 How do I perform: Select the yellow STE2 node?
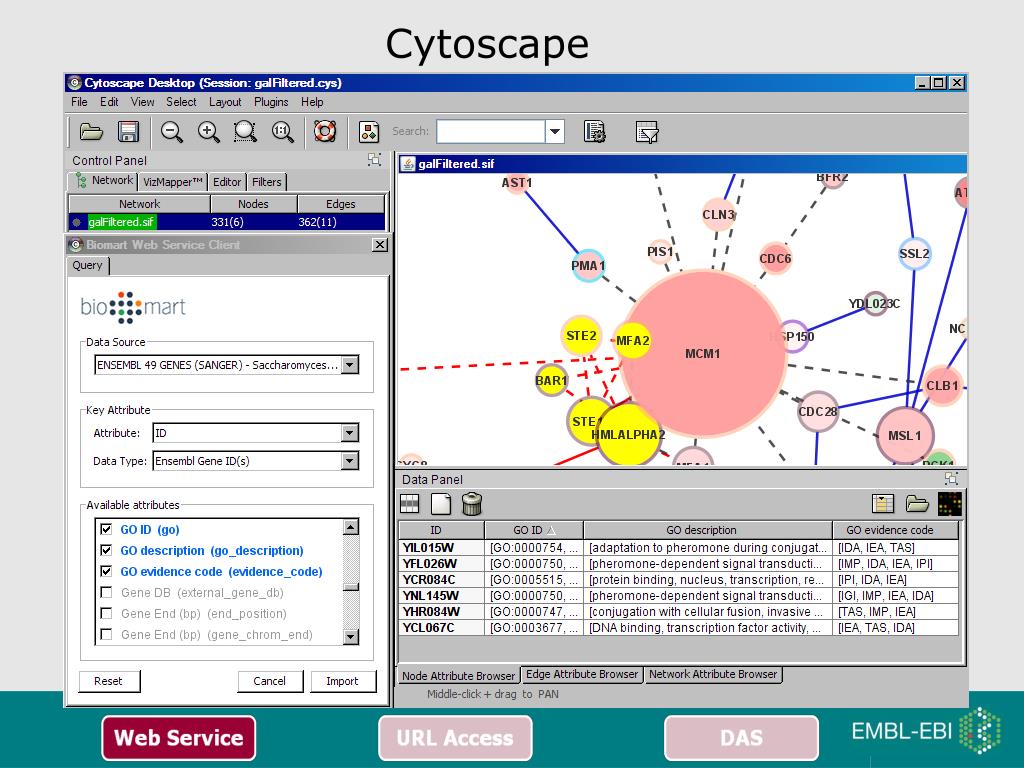[x=581, y=336]
